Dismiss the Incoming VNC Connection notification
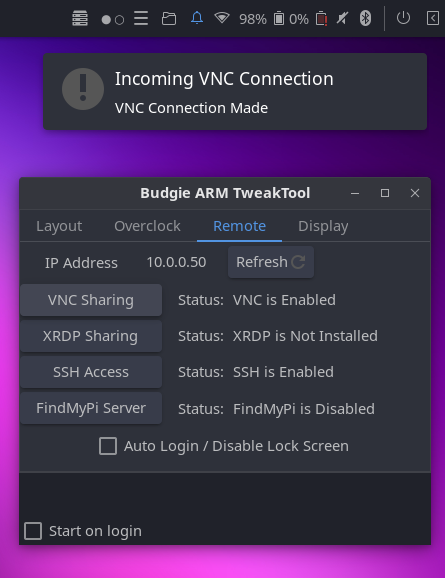This screenshot has height=578, width=445. (235, 91)
